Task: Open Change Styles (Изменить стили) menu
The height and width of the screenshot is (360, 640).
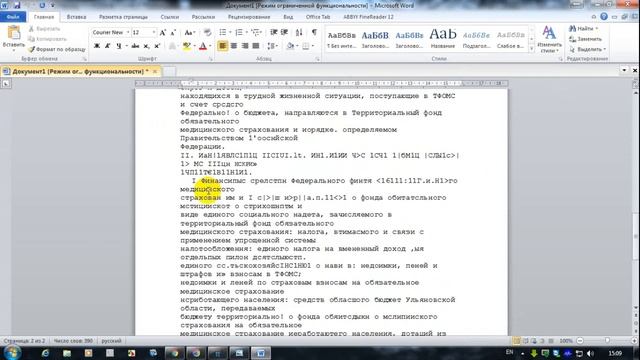Action: [x=549, y=40]
